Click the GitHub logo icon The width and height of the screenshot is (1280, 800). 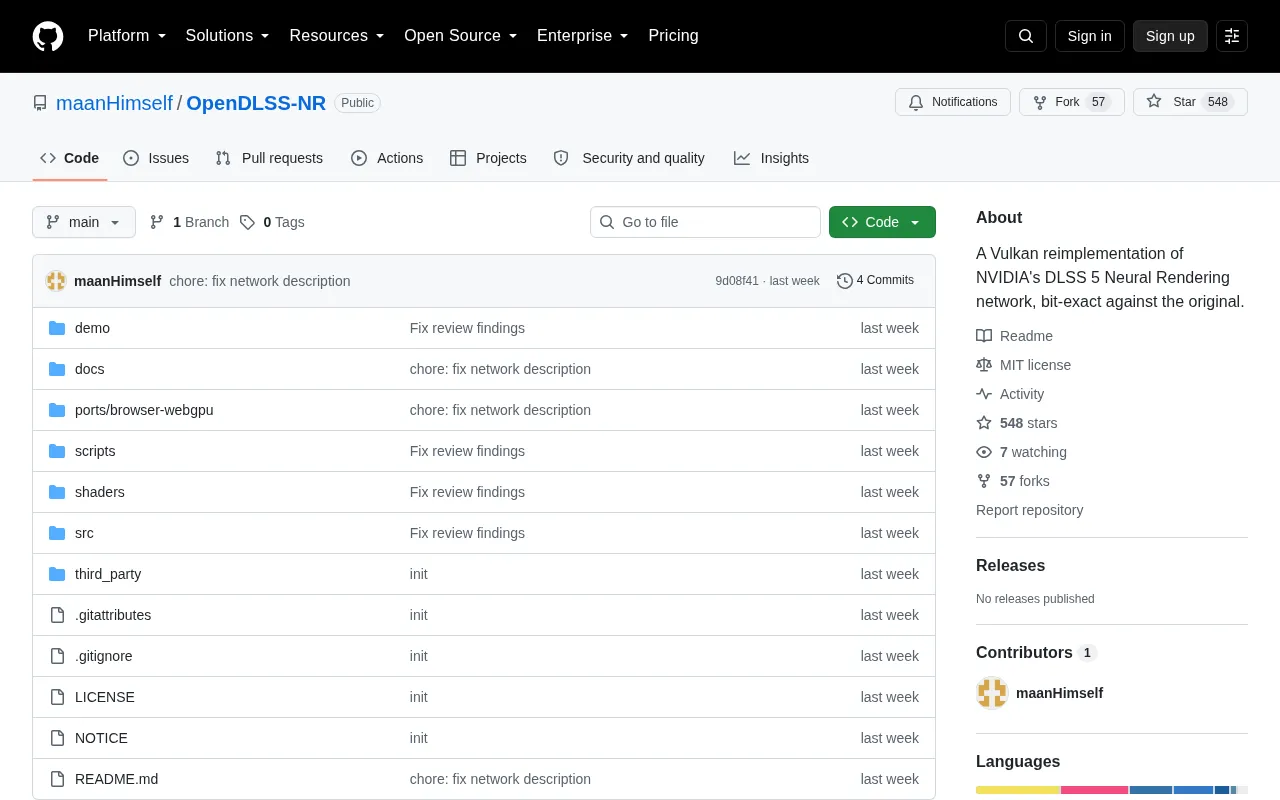[48, 36]
